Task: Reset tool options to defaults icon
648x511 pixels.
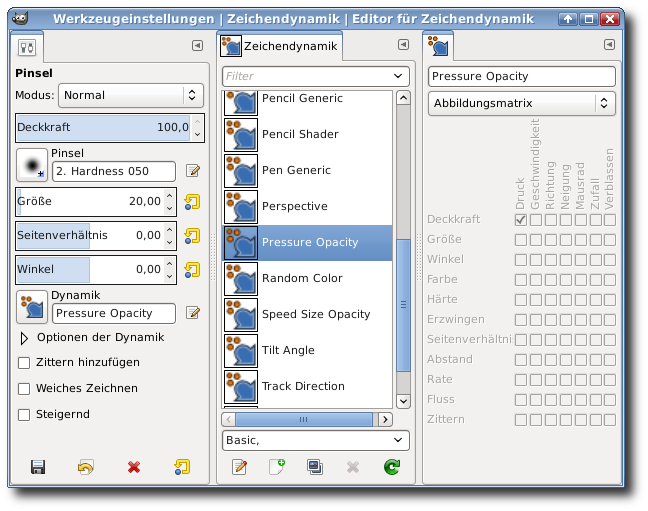Action: 182,467
